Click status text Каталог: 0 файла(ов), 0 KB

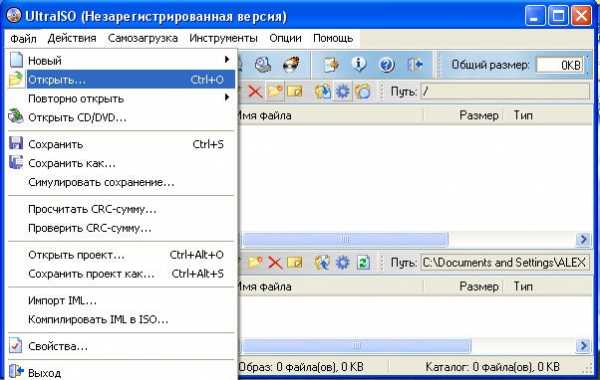pyautogui.click(x=492, y=367)
